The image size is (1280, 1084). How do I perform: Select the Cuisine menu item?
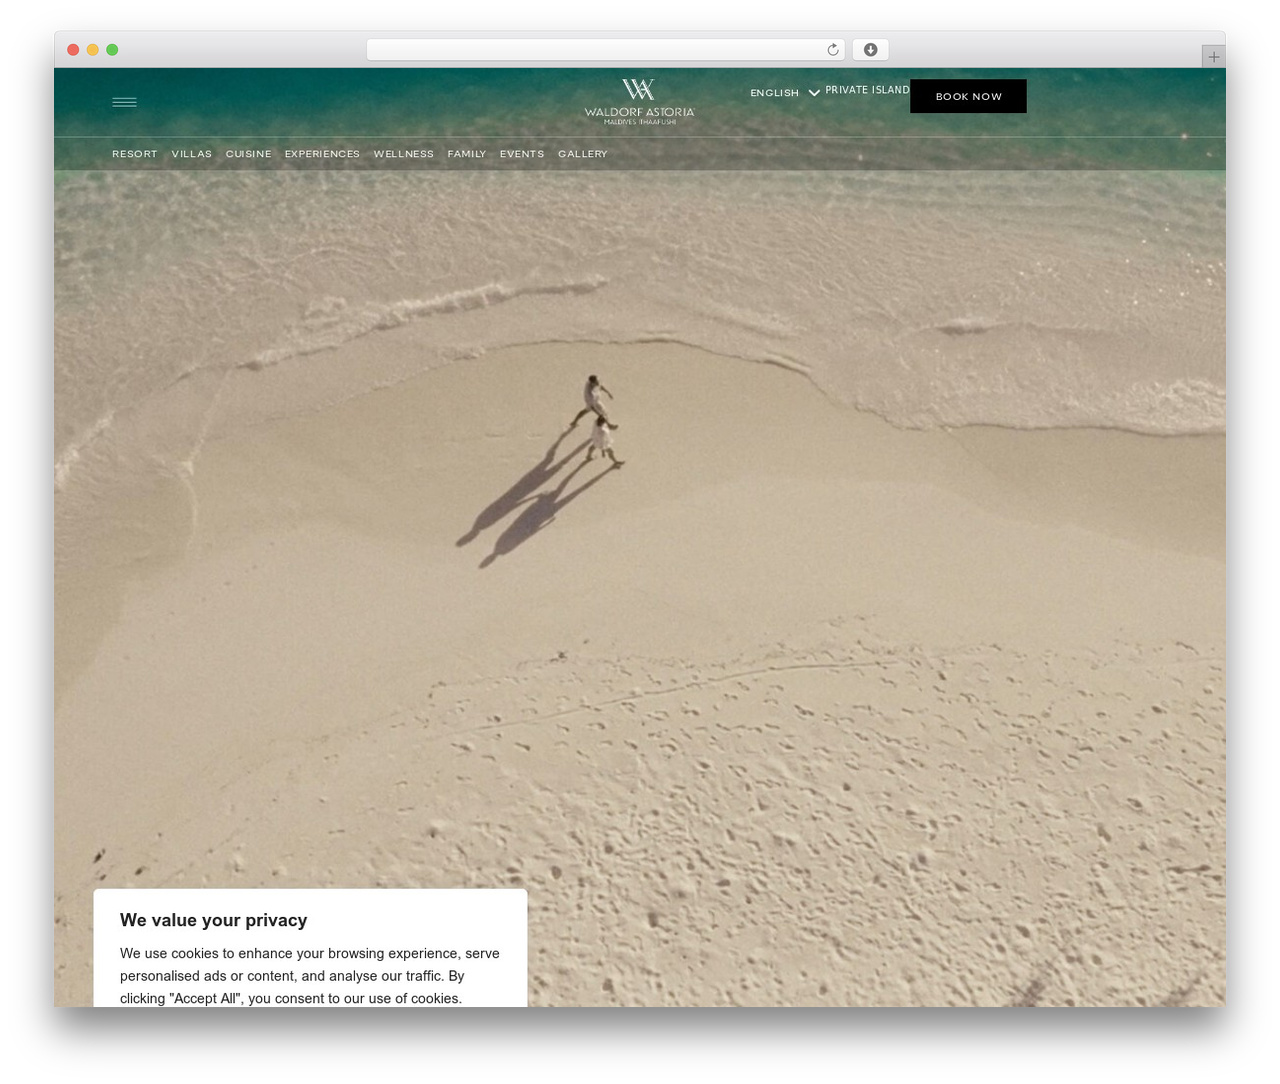[x=248, y=154]
